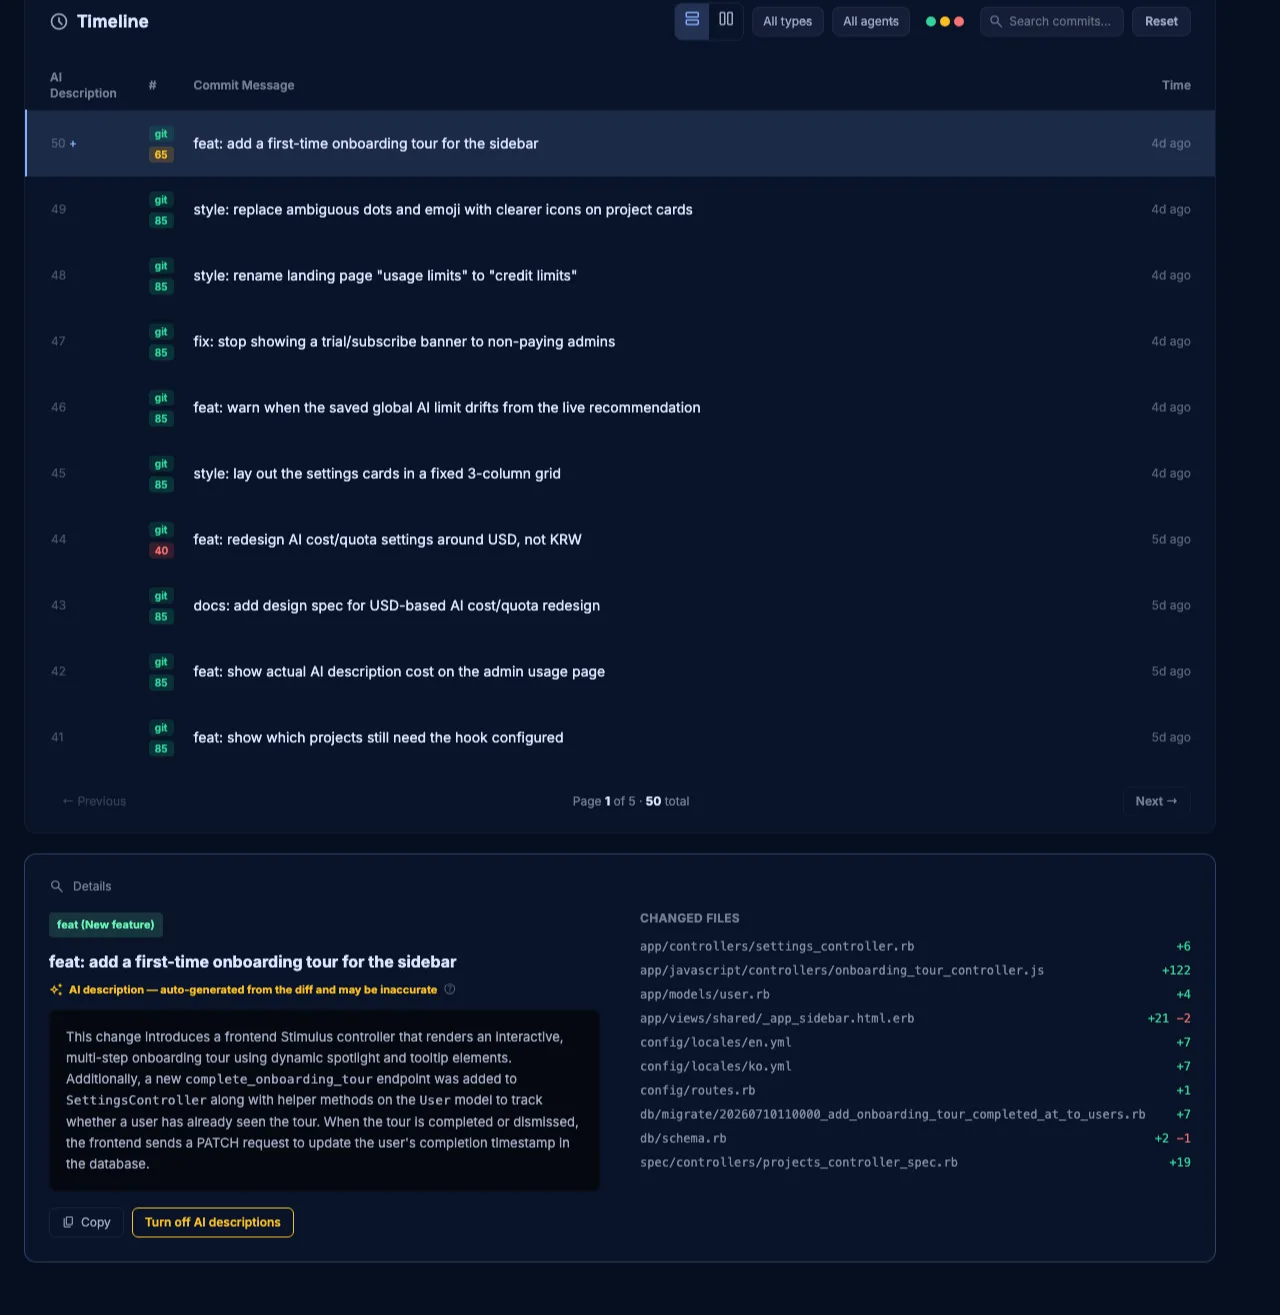Click the git badge on commit 43
The height and width of the screenshot is (1315, 1280).
point(161,596)
